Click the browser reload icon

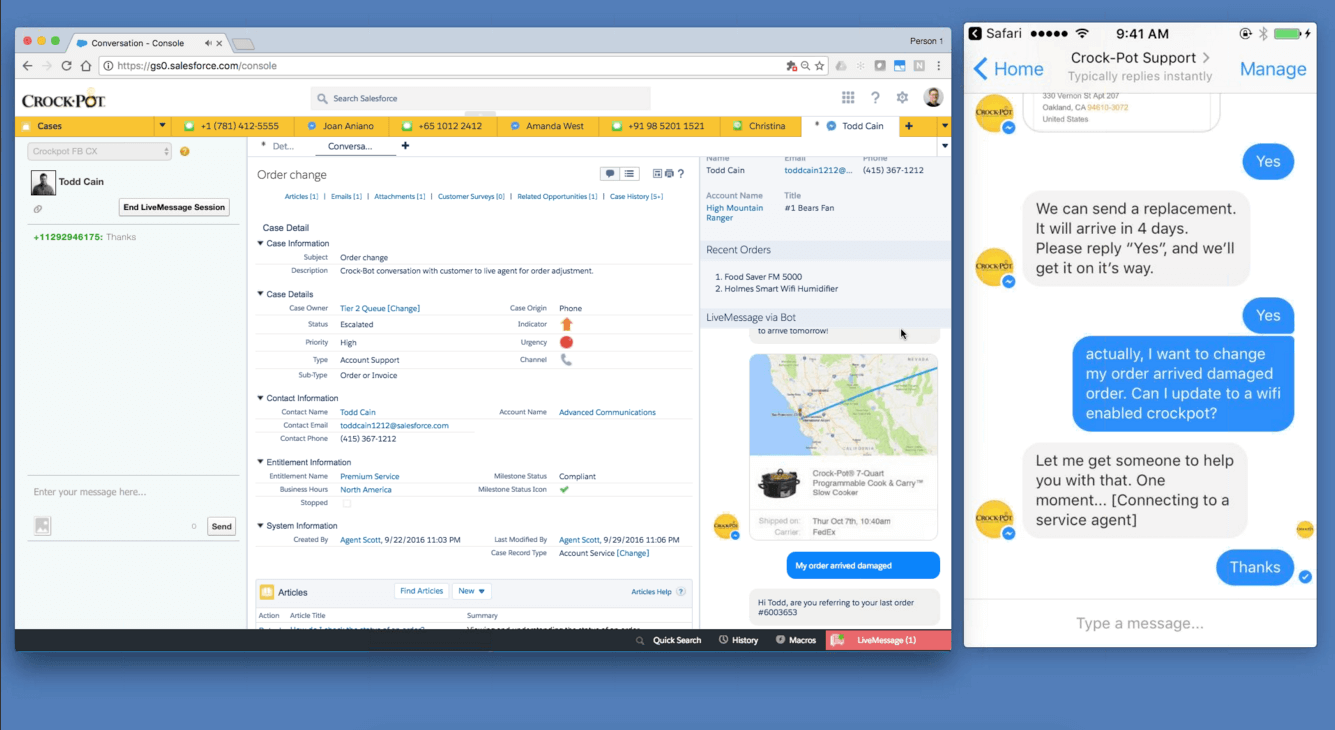[x=66, y=66]
